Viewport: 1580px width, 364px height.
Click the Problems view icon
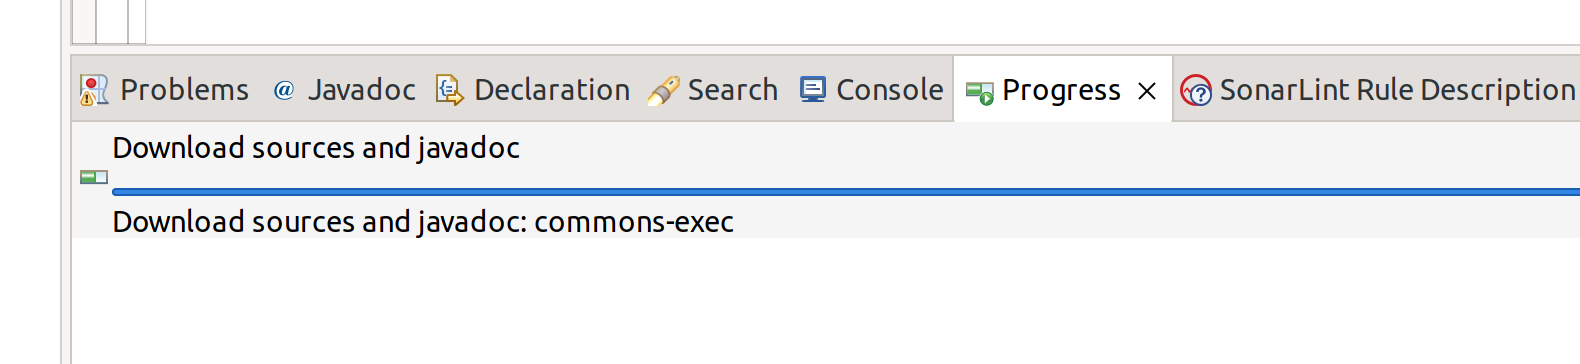pos(94,90)
